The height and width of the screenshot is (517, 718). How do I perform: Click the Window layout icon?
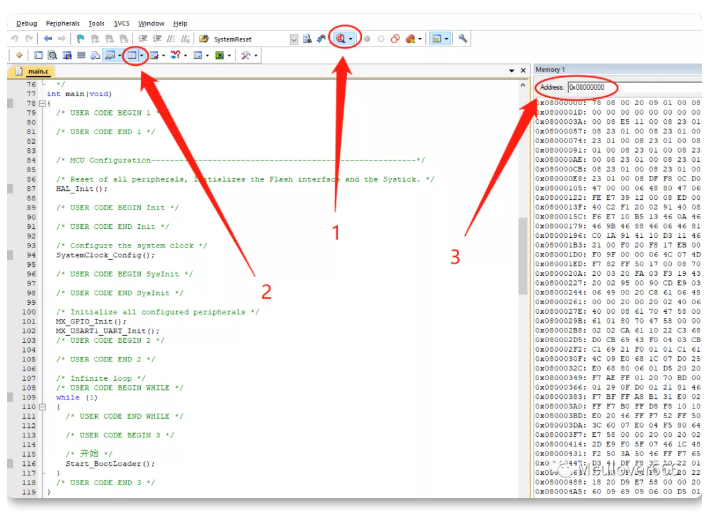tap(437, 39)
